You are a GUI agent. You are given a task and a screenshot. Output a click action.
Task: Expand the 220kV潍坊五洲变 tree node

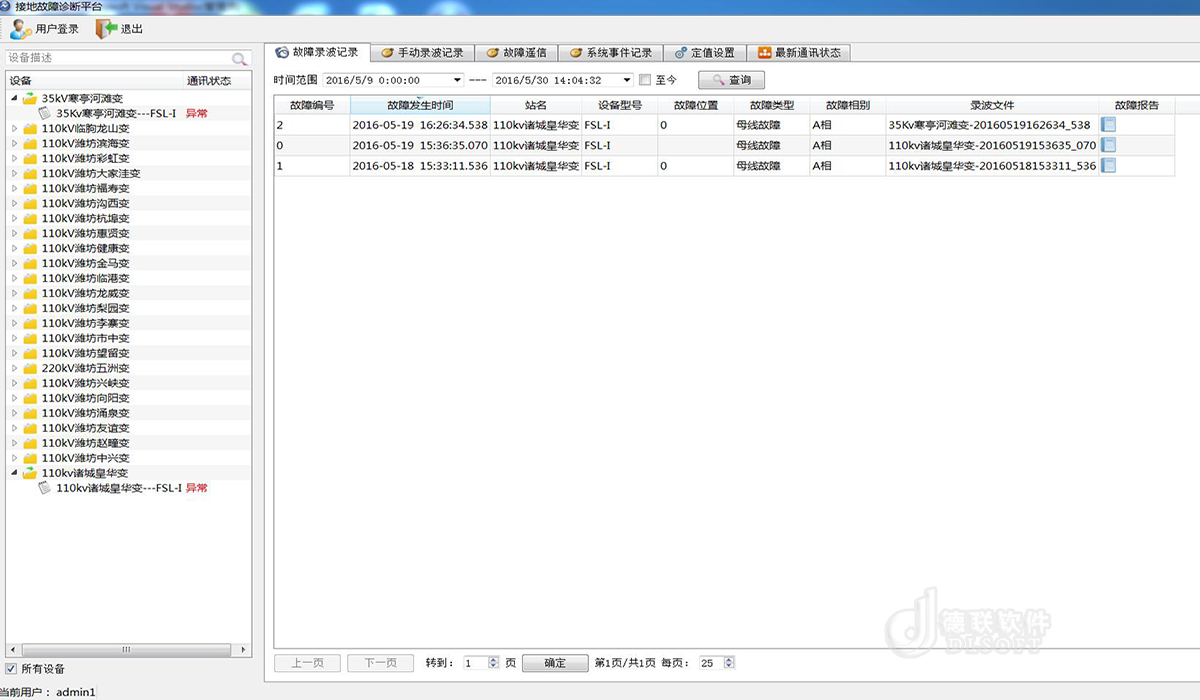point(14,368)
